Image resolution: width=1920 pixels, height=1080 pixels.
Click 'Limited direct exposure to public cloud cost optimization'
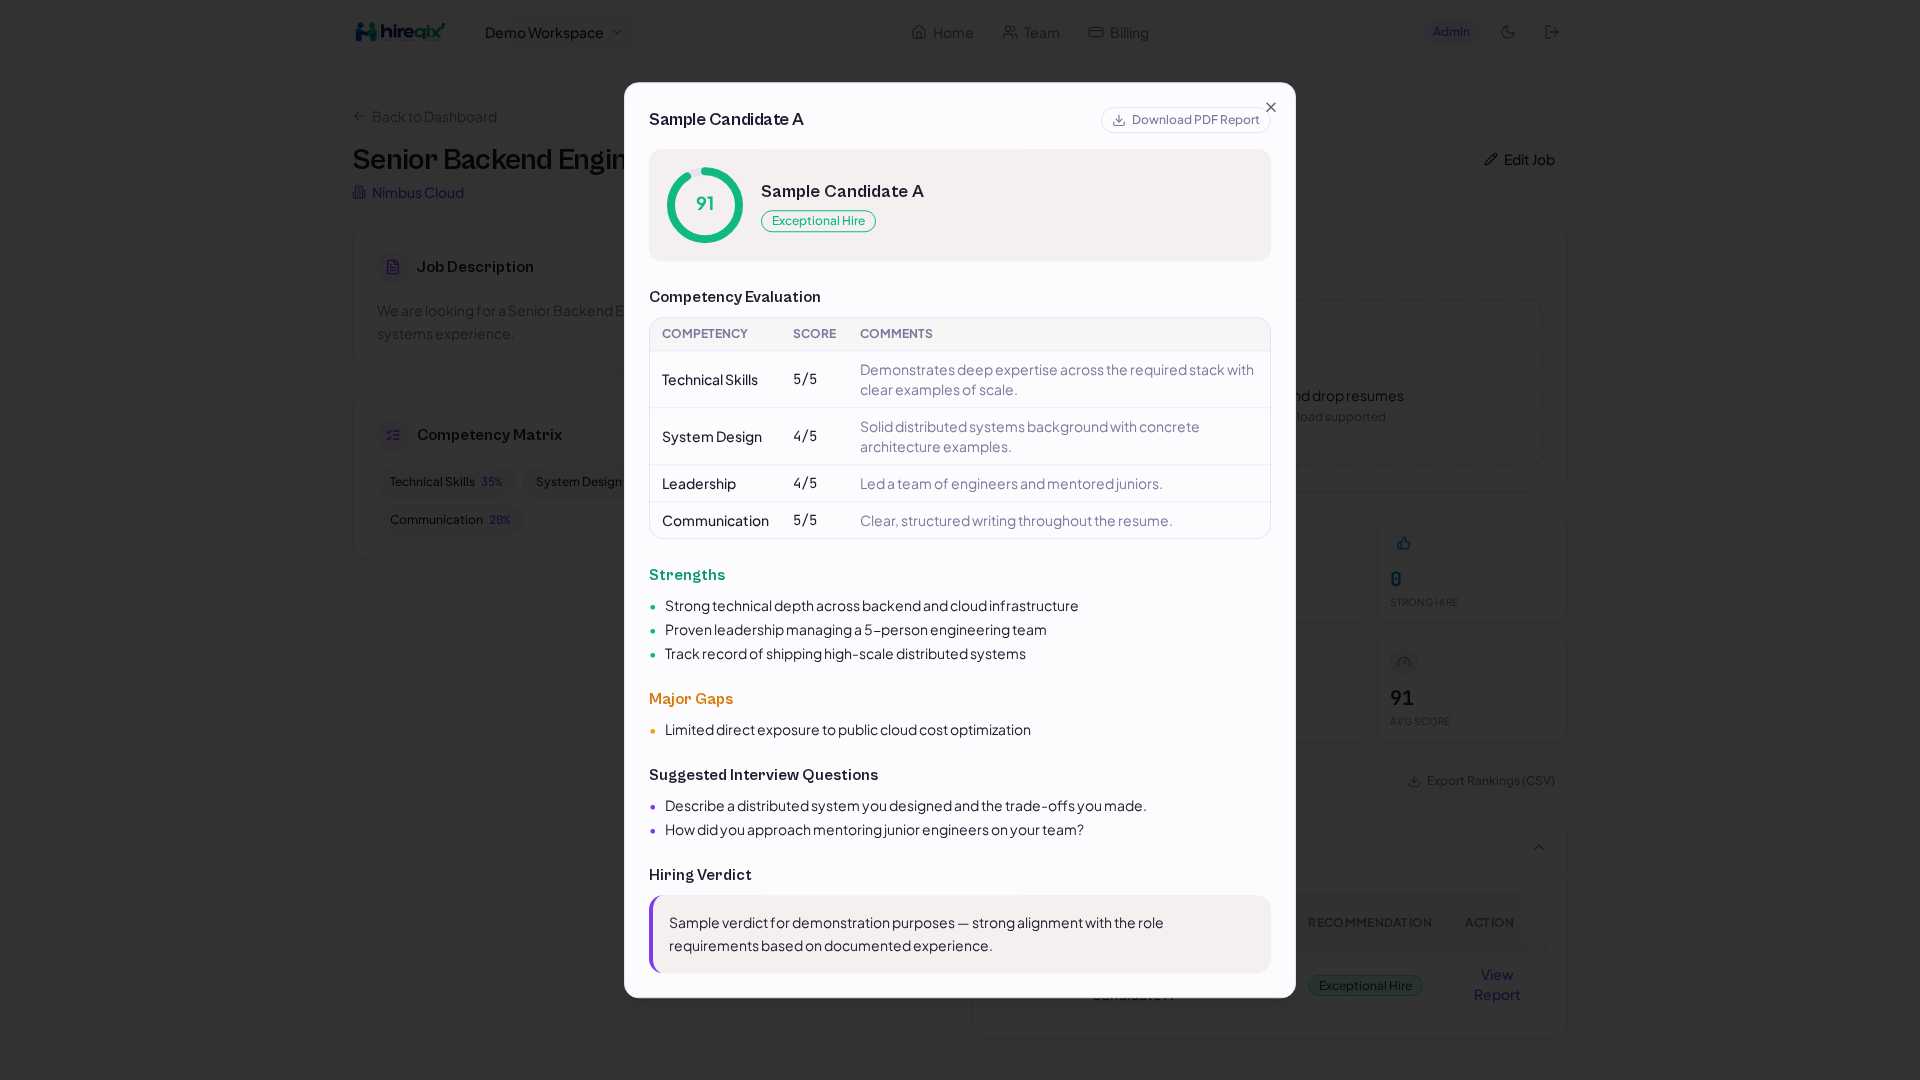(x=848, y=730)
